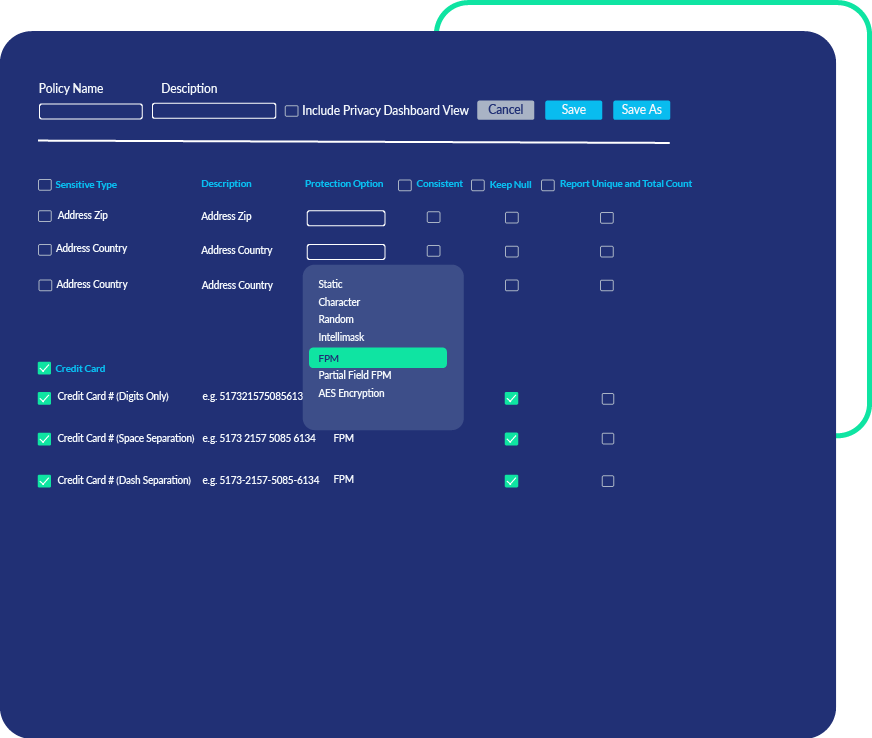This screenshot has height=738, width=872.
Task: Toggle the Sensitive Type header checkbox
Action: pyautogui.click(x=44, y=184)
